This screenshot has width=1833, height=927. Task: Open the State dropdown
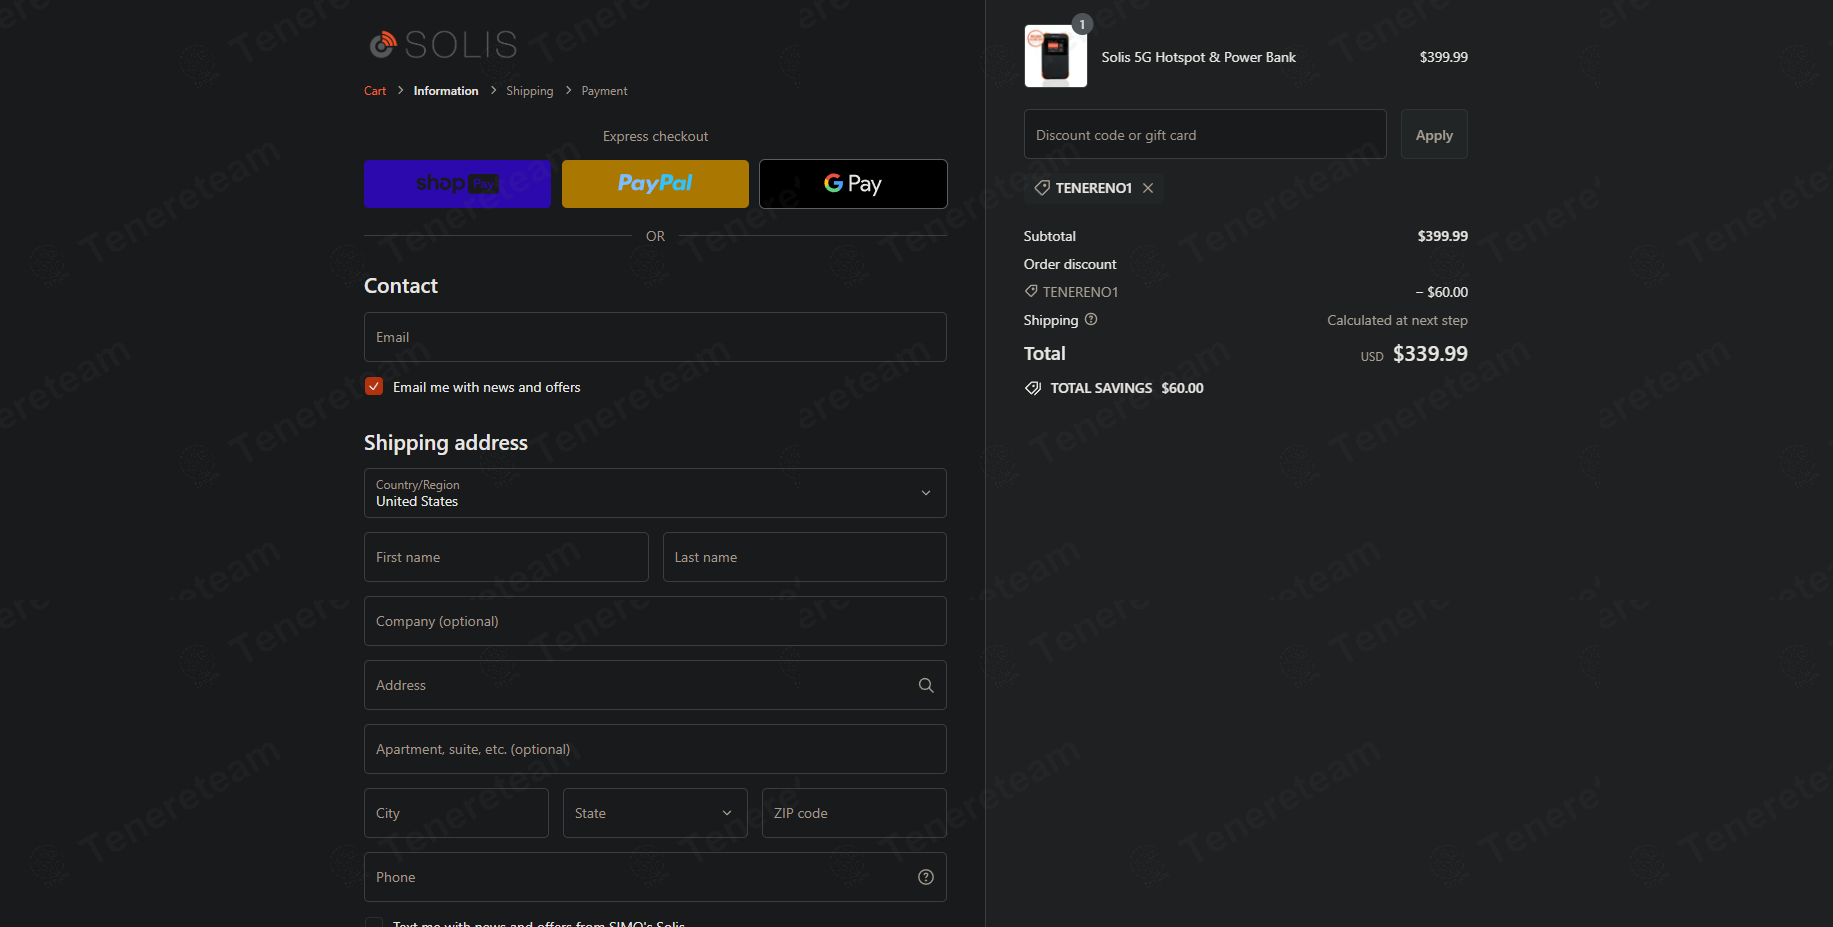(x=655, y=813)
